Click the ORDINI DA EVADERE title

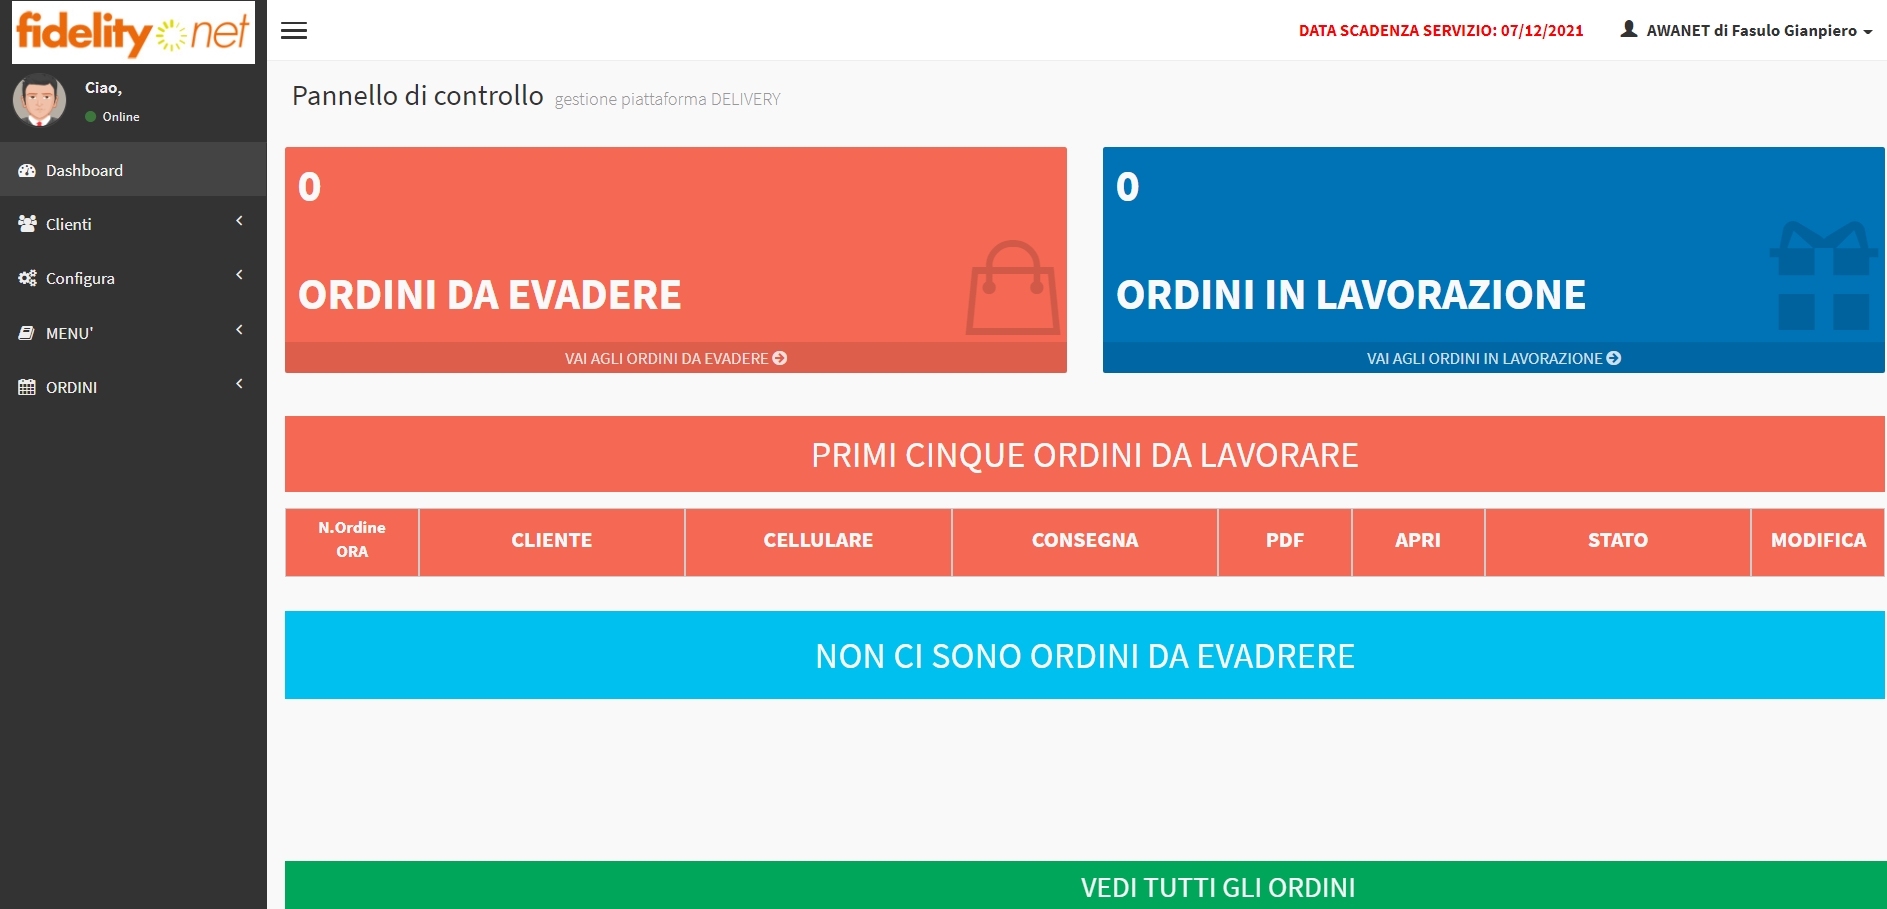pos(490,295)
